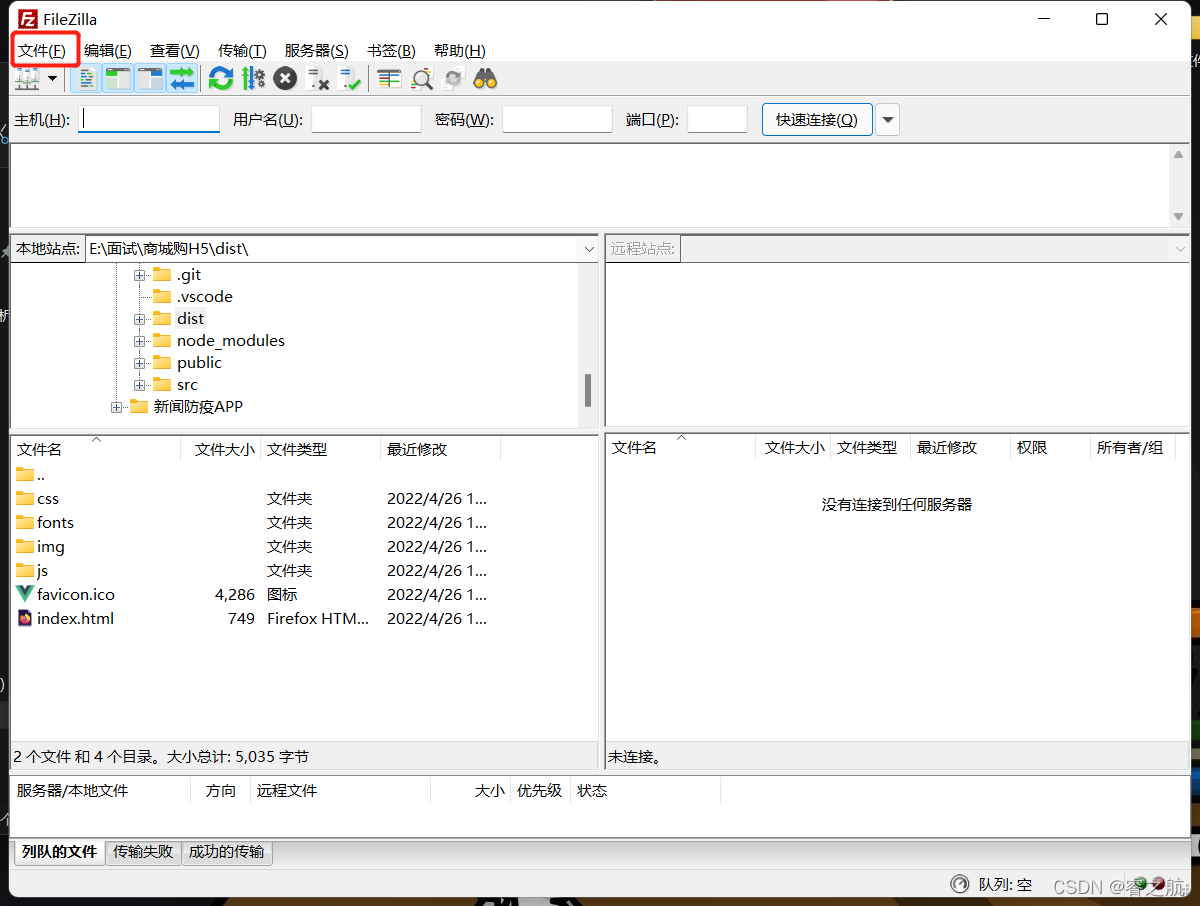
Task: Toggle local directory tree display
Action: (x=118, y=79)
